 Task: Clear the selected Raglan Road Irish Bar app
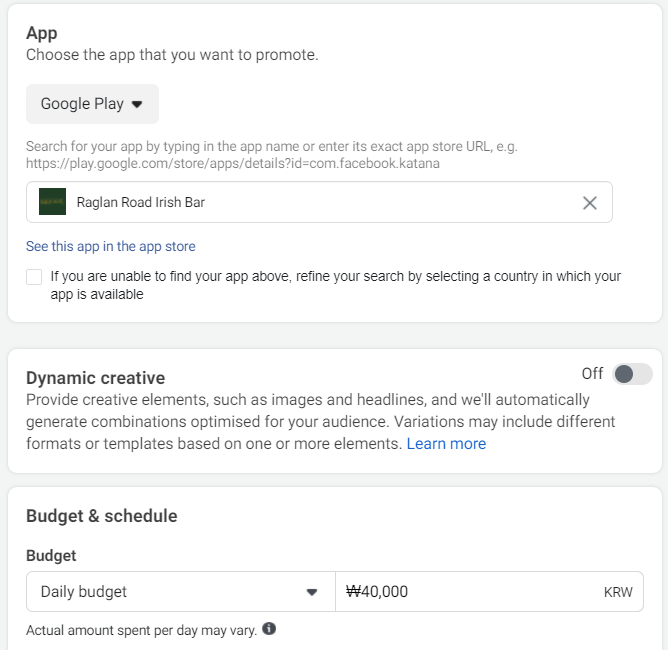click(590, 203)
